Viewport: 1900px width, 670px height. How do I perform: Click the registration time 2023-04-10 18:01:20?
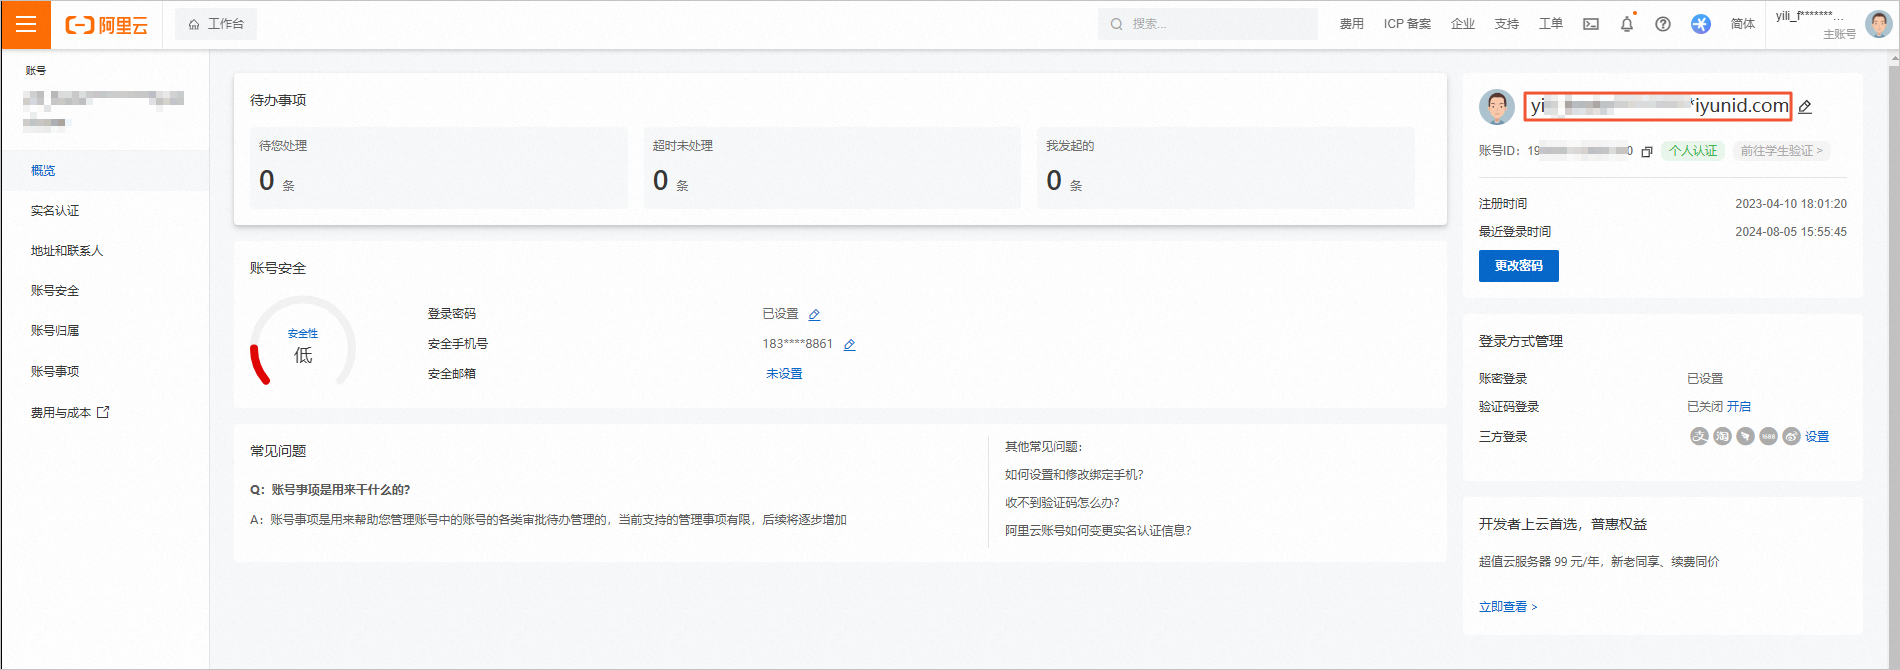tap(1790, 204)
